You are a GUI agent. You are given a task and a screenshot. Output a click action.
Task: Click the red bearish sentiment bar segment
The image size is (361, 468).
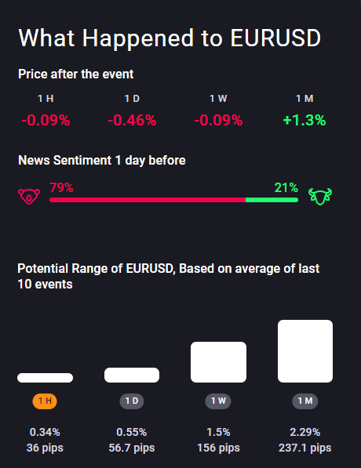148,200
